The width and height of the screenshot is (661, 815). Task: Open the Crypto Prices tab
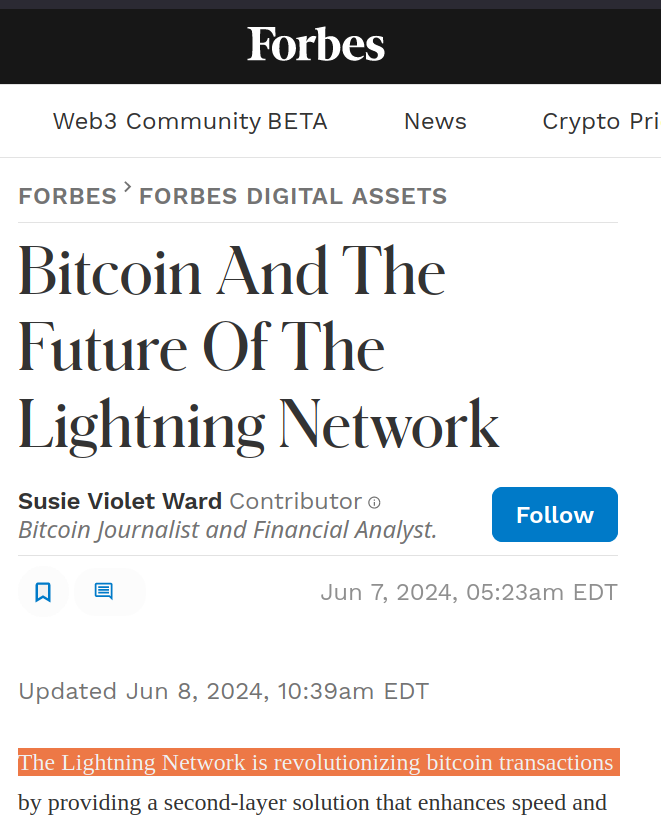[x=601, y=122]
